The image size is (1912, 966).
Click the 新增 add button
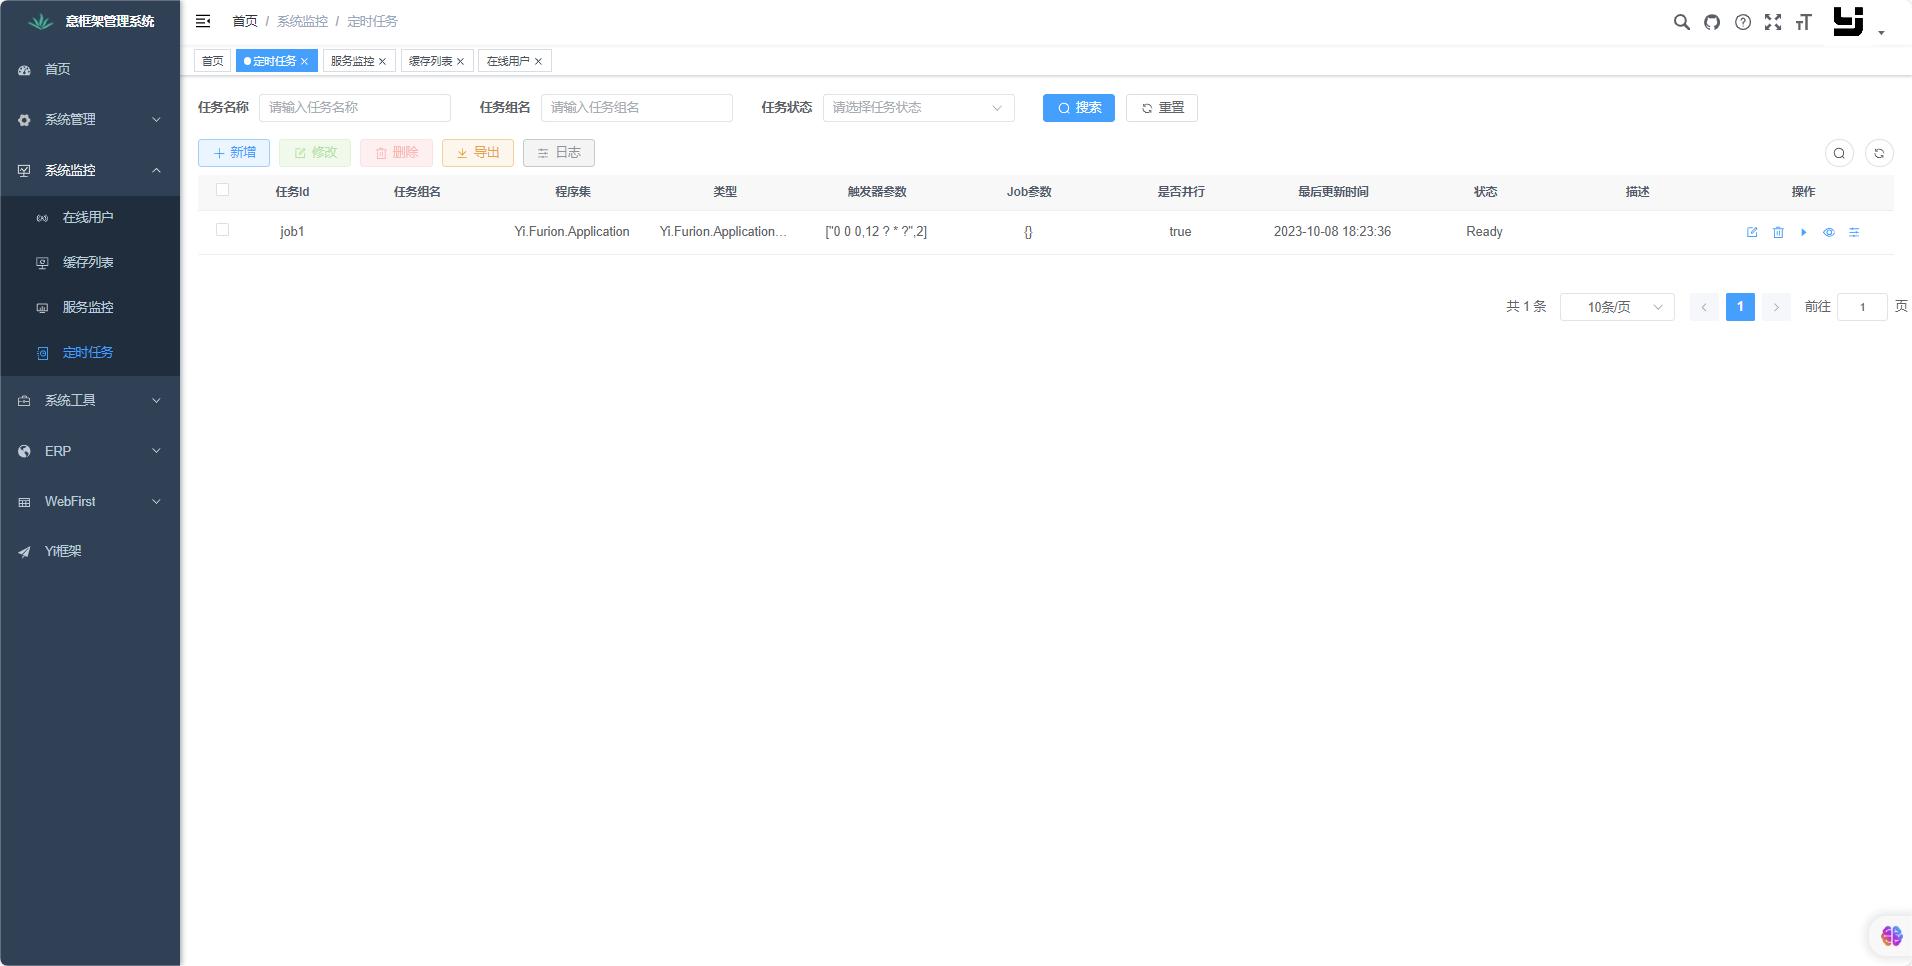point(234,153)
